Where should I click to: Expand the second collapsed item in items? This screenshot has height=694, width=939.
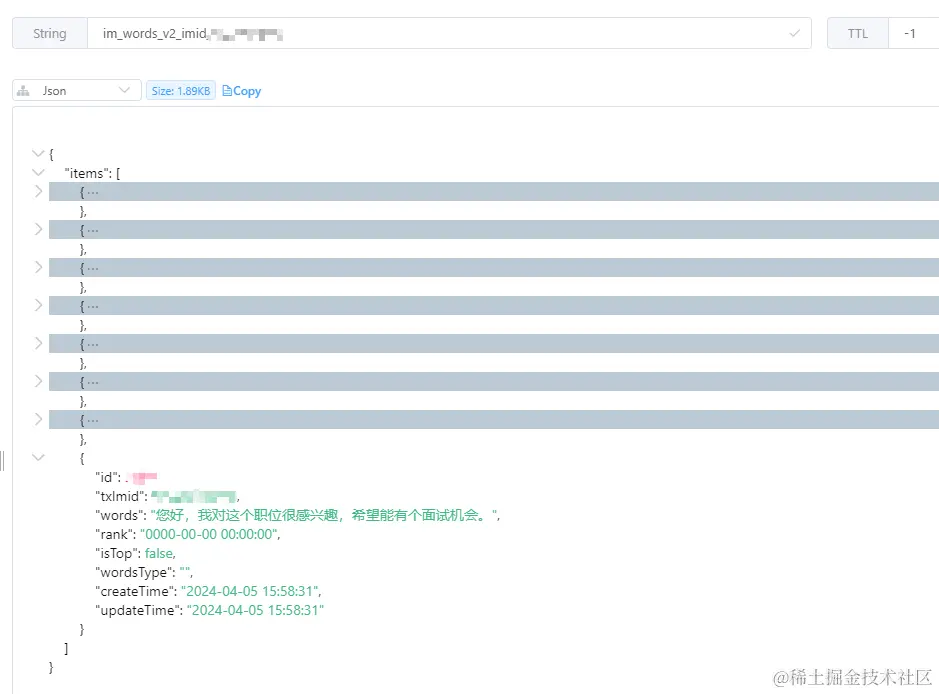click(x=38, y=229)
